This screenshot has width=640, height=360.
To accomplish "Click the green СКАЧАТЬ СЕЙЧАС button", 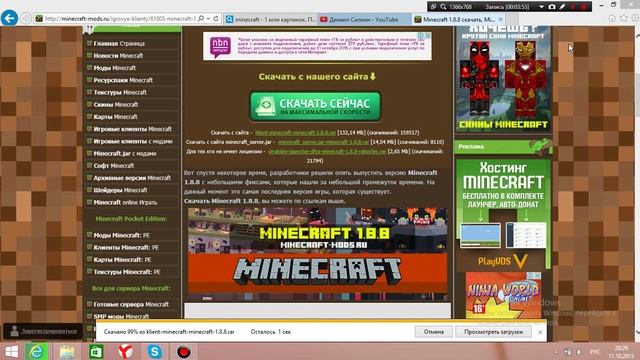I will [315, 106].
